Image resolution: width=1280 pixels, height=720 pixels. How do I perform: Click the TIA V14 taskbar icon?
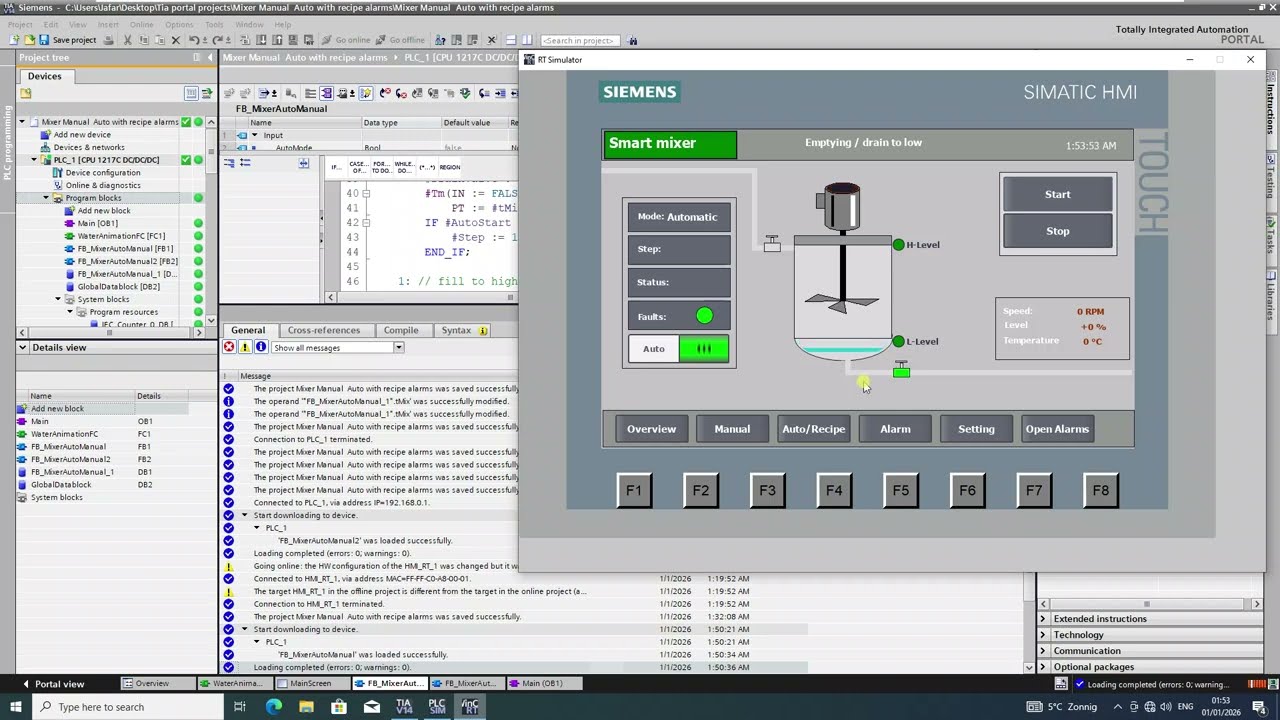(404, 706)
